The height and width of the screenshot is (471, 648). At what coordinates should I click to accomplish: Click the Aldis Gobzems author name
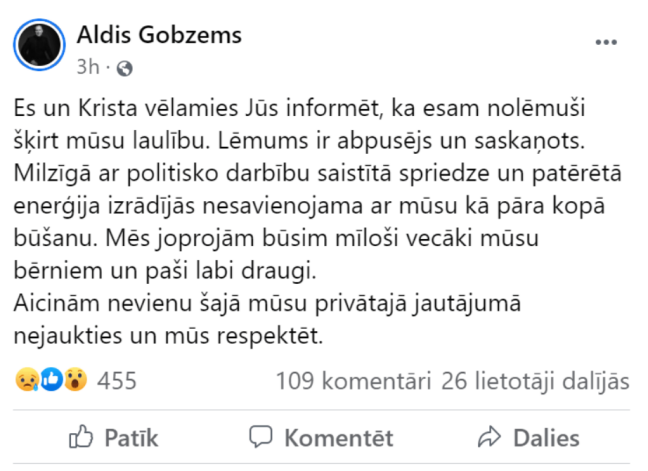click(159, 37)
